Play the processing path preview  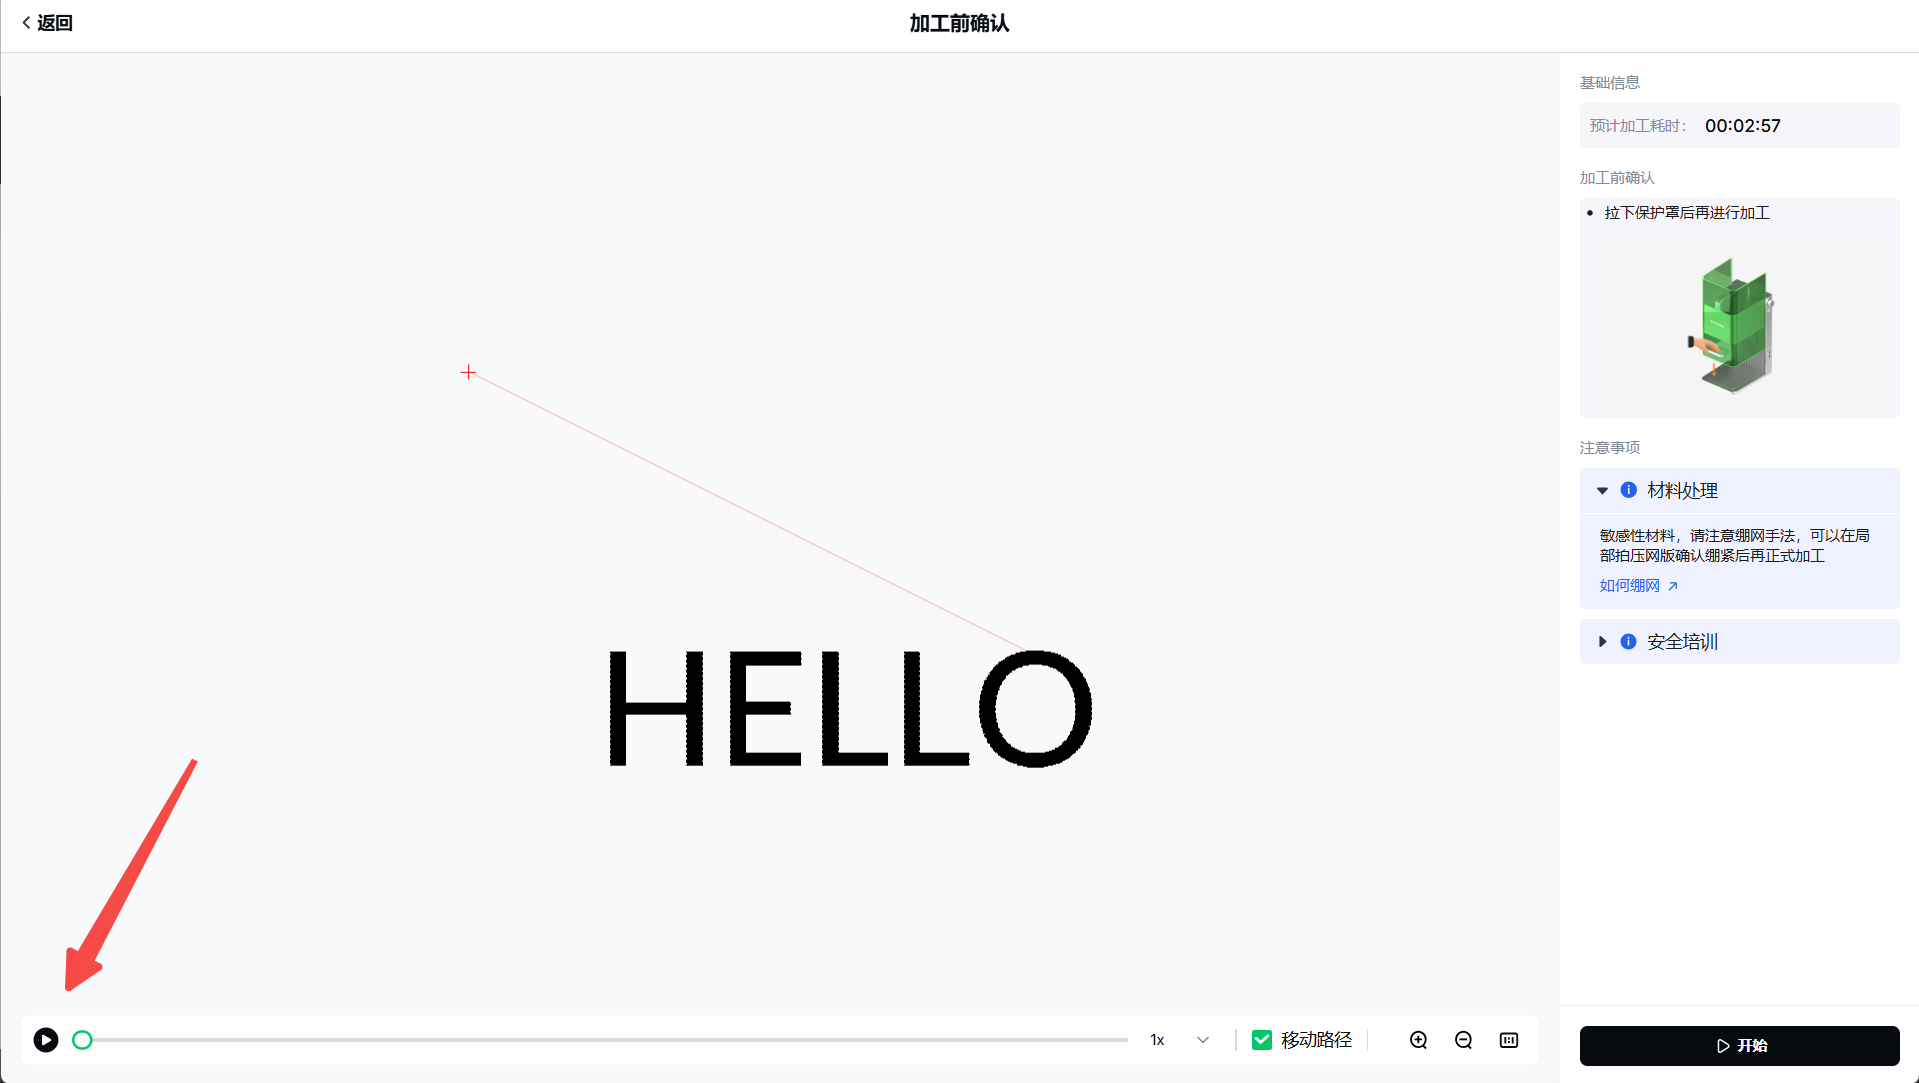coord(46,1040)
